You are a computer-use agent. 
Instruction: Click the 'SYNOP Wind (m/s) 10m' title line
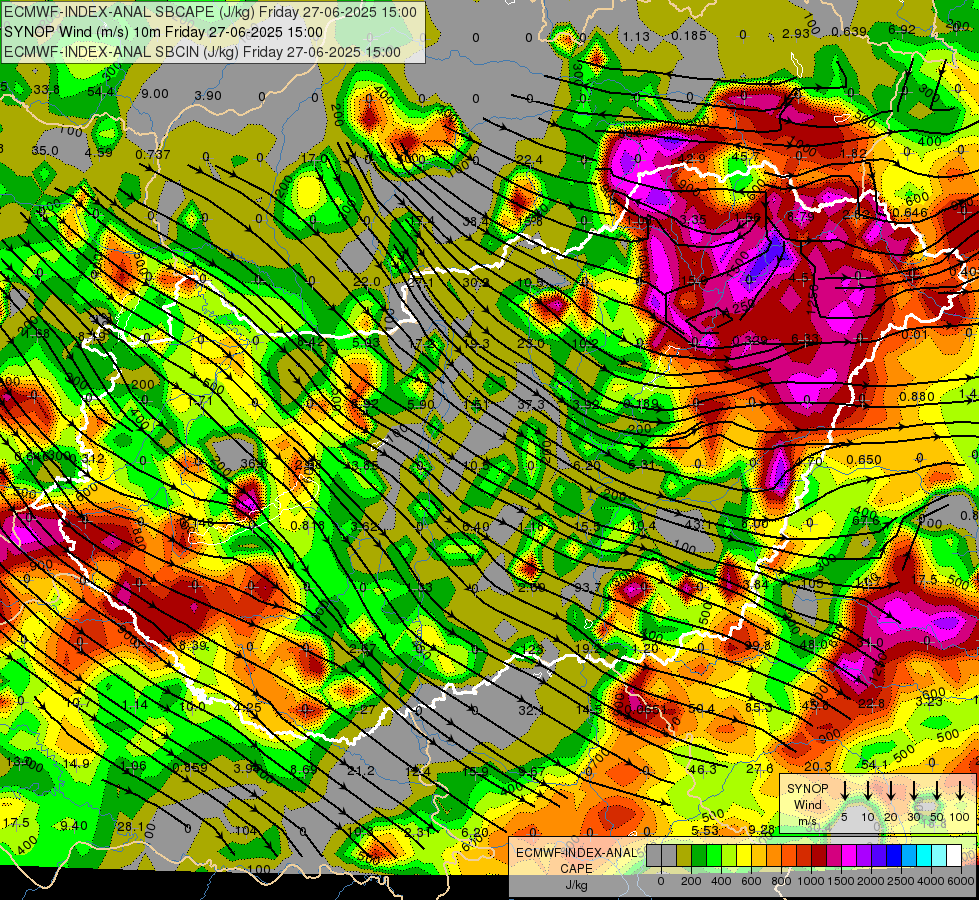[x=164, y=32]
